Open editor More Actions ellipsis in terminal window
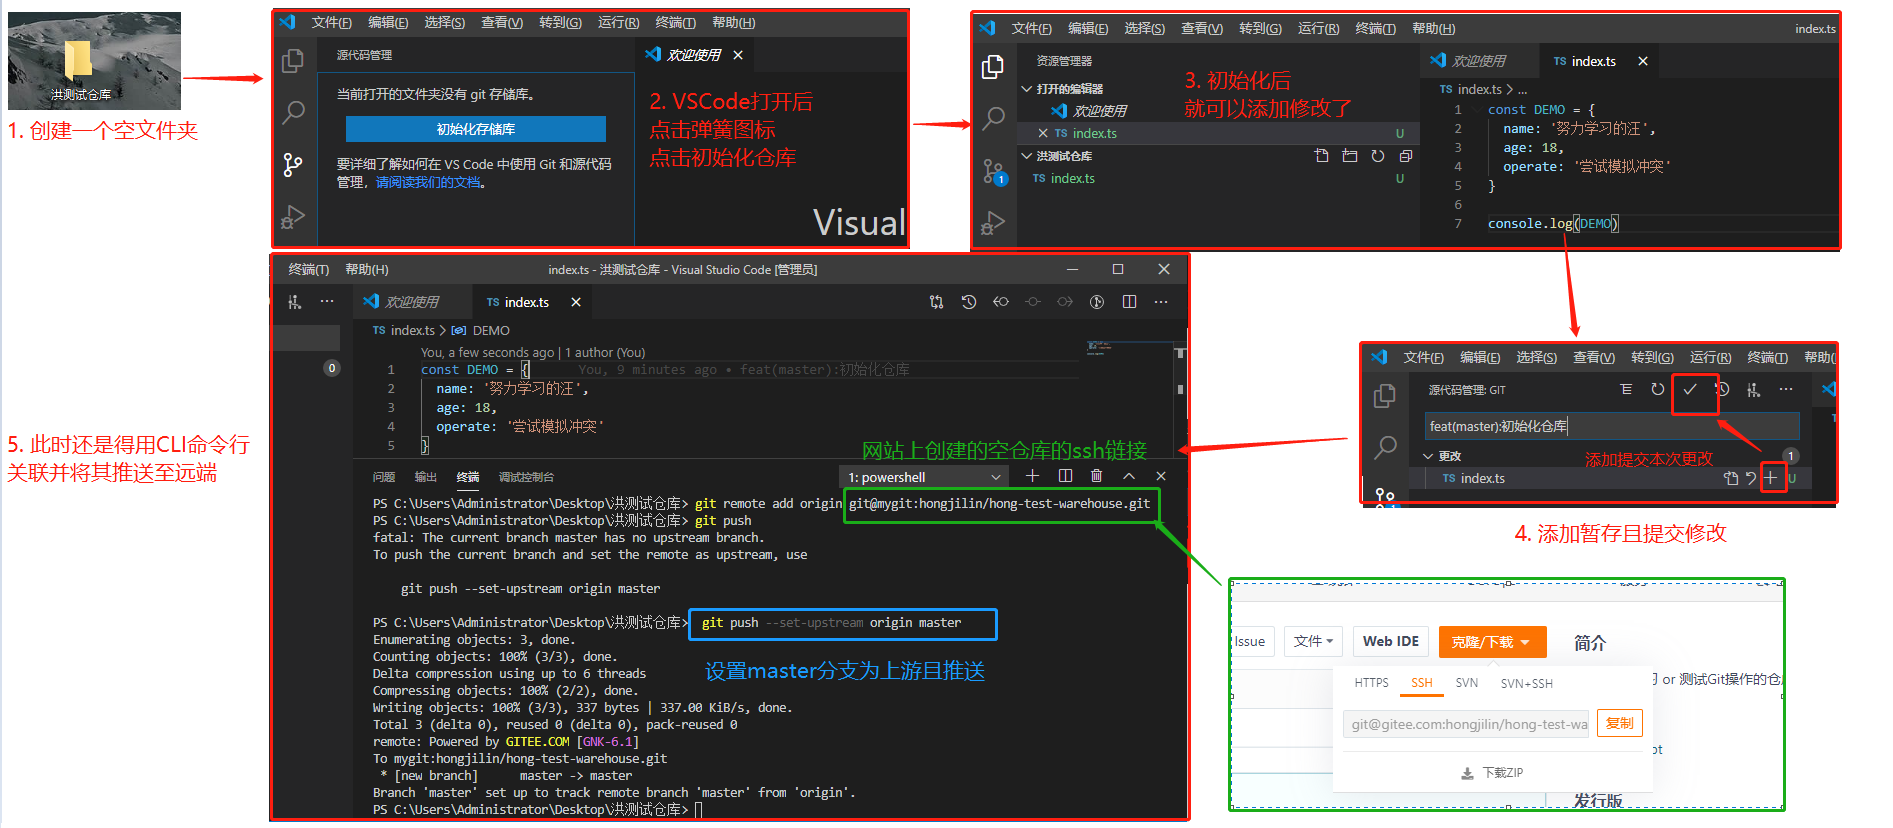 point(1161,302)
